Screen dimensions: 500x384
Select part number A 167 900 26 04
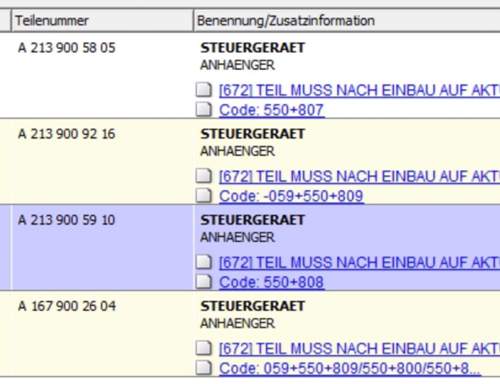point(67,306)
